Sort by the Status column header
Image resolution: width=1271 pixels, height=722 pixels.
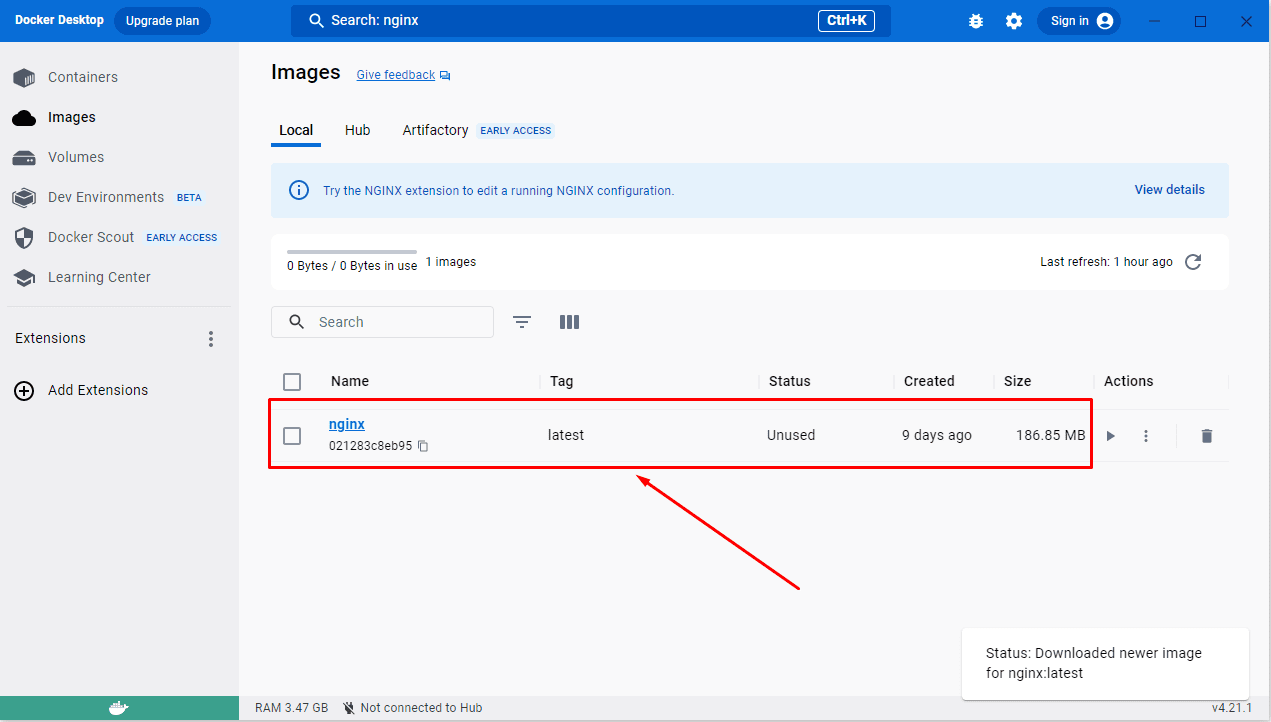tap(790, 381)
